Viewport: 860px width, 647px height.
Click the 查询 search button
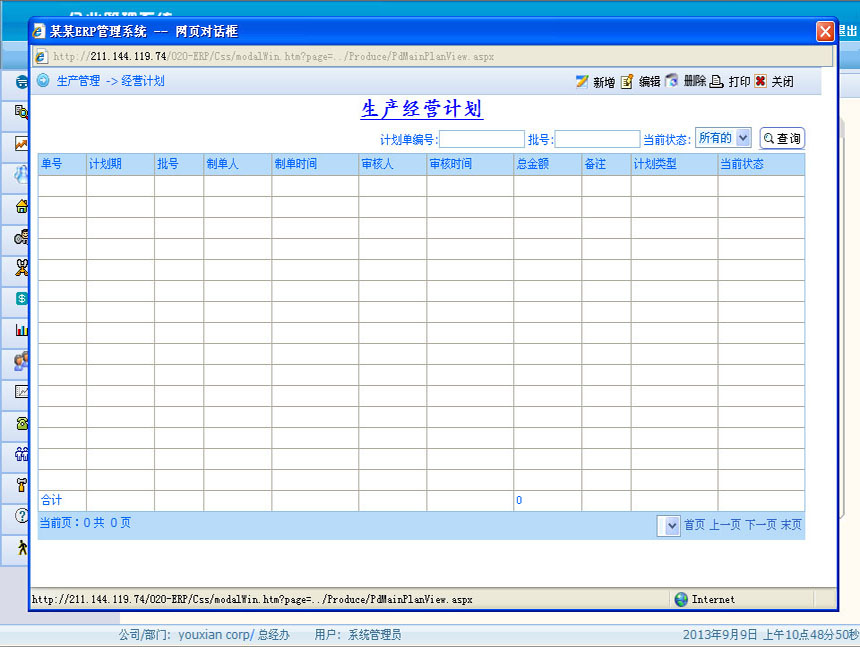[782, 139]
